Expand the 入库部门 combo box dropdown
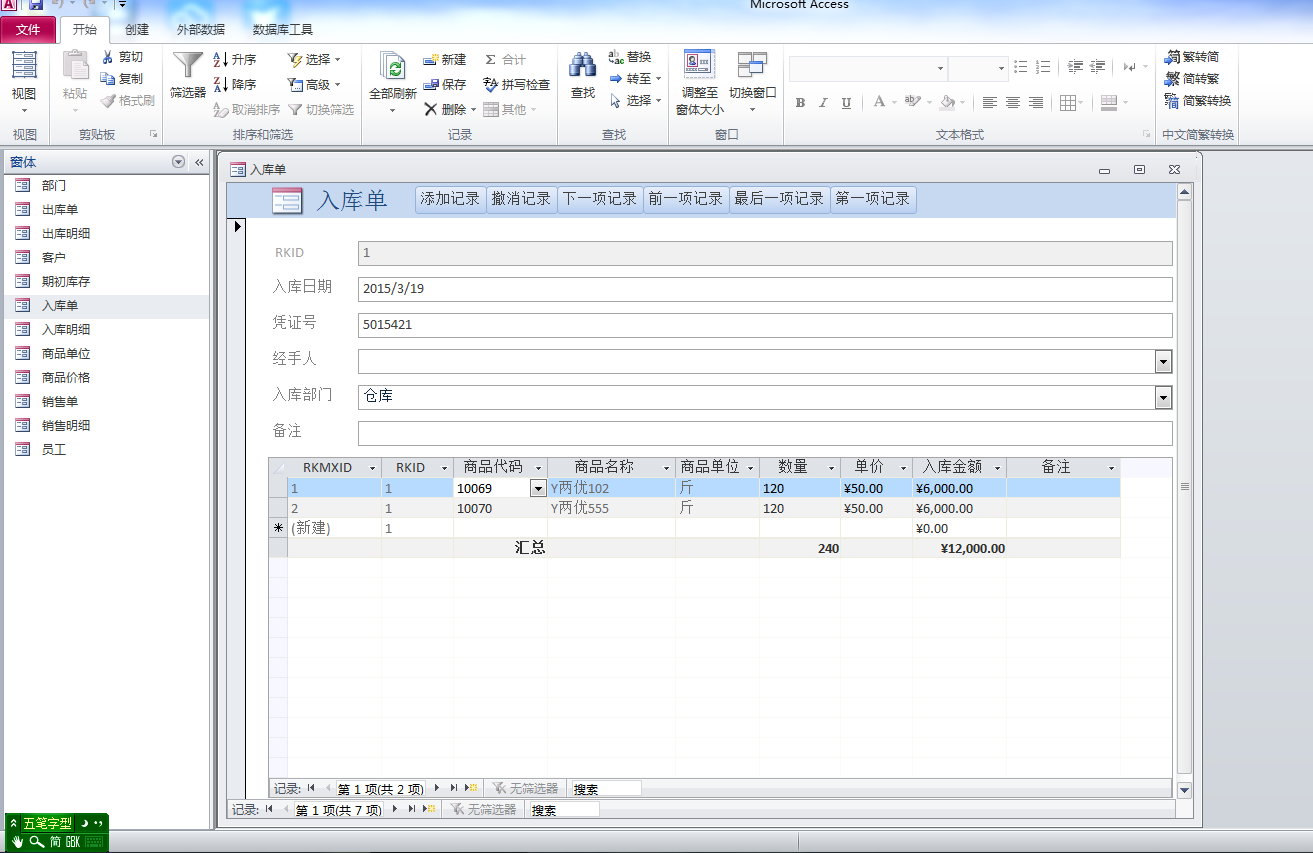Image resolution: width=1313 pixels, height=853 pixels. pyautogui.click(x=1163, y=398)
